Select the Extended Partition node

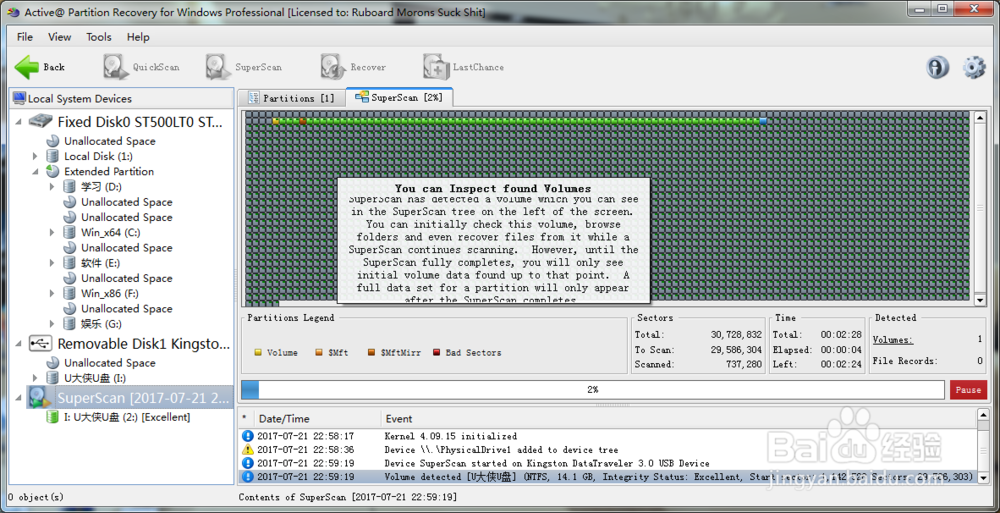109,172
